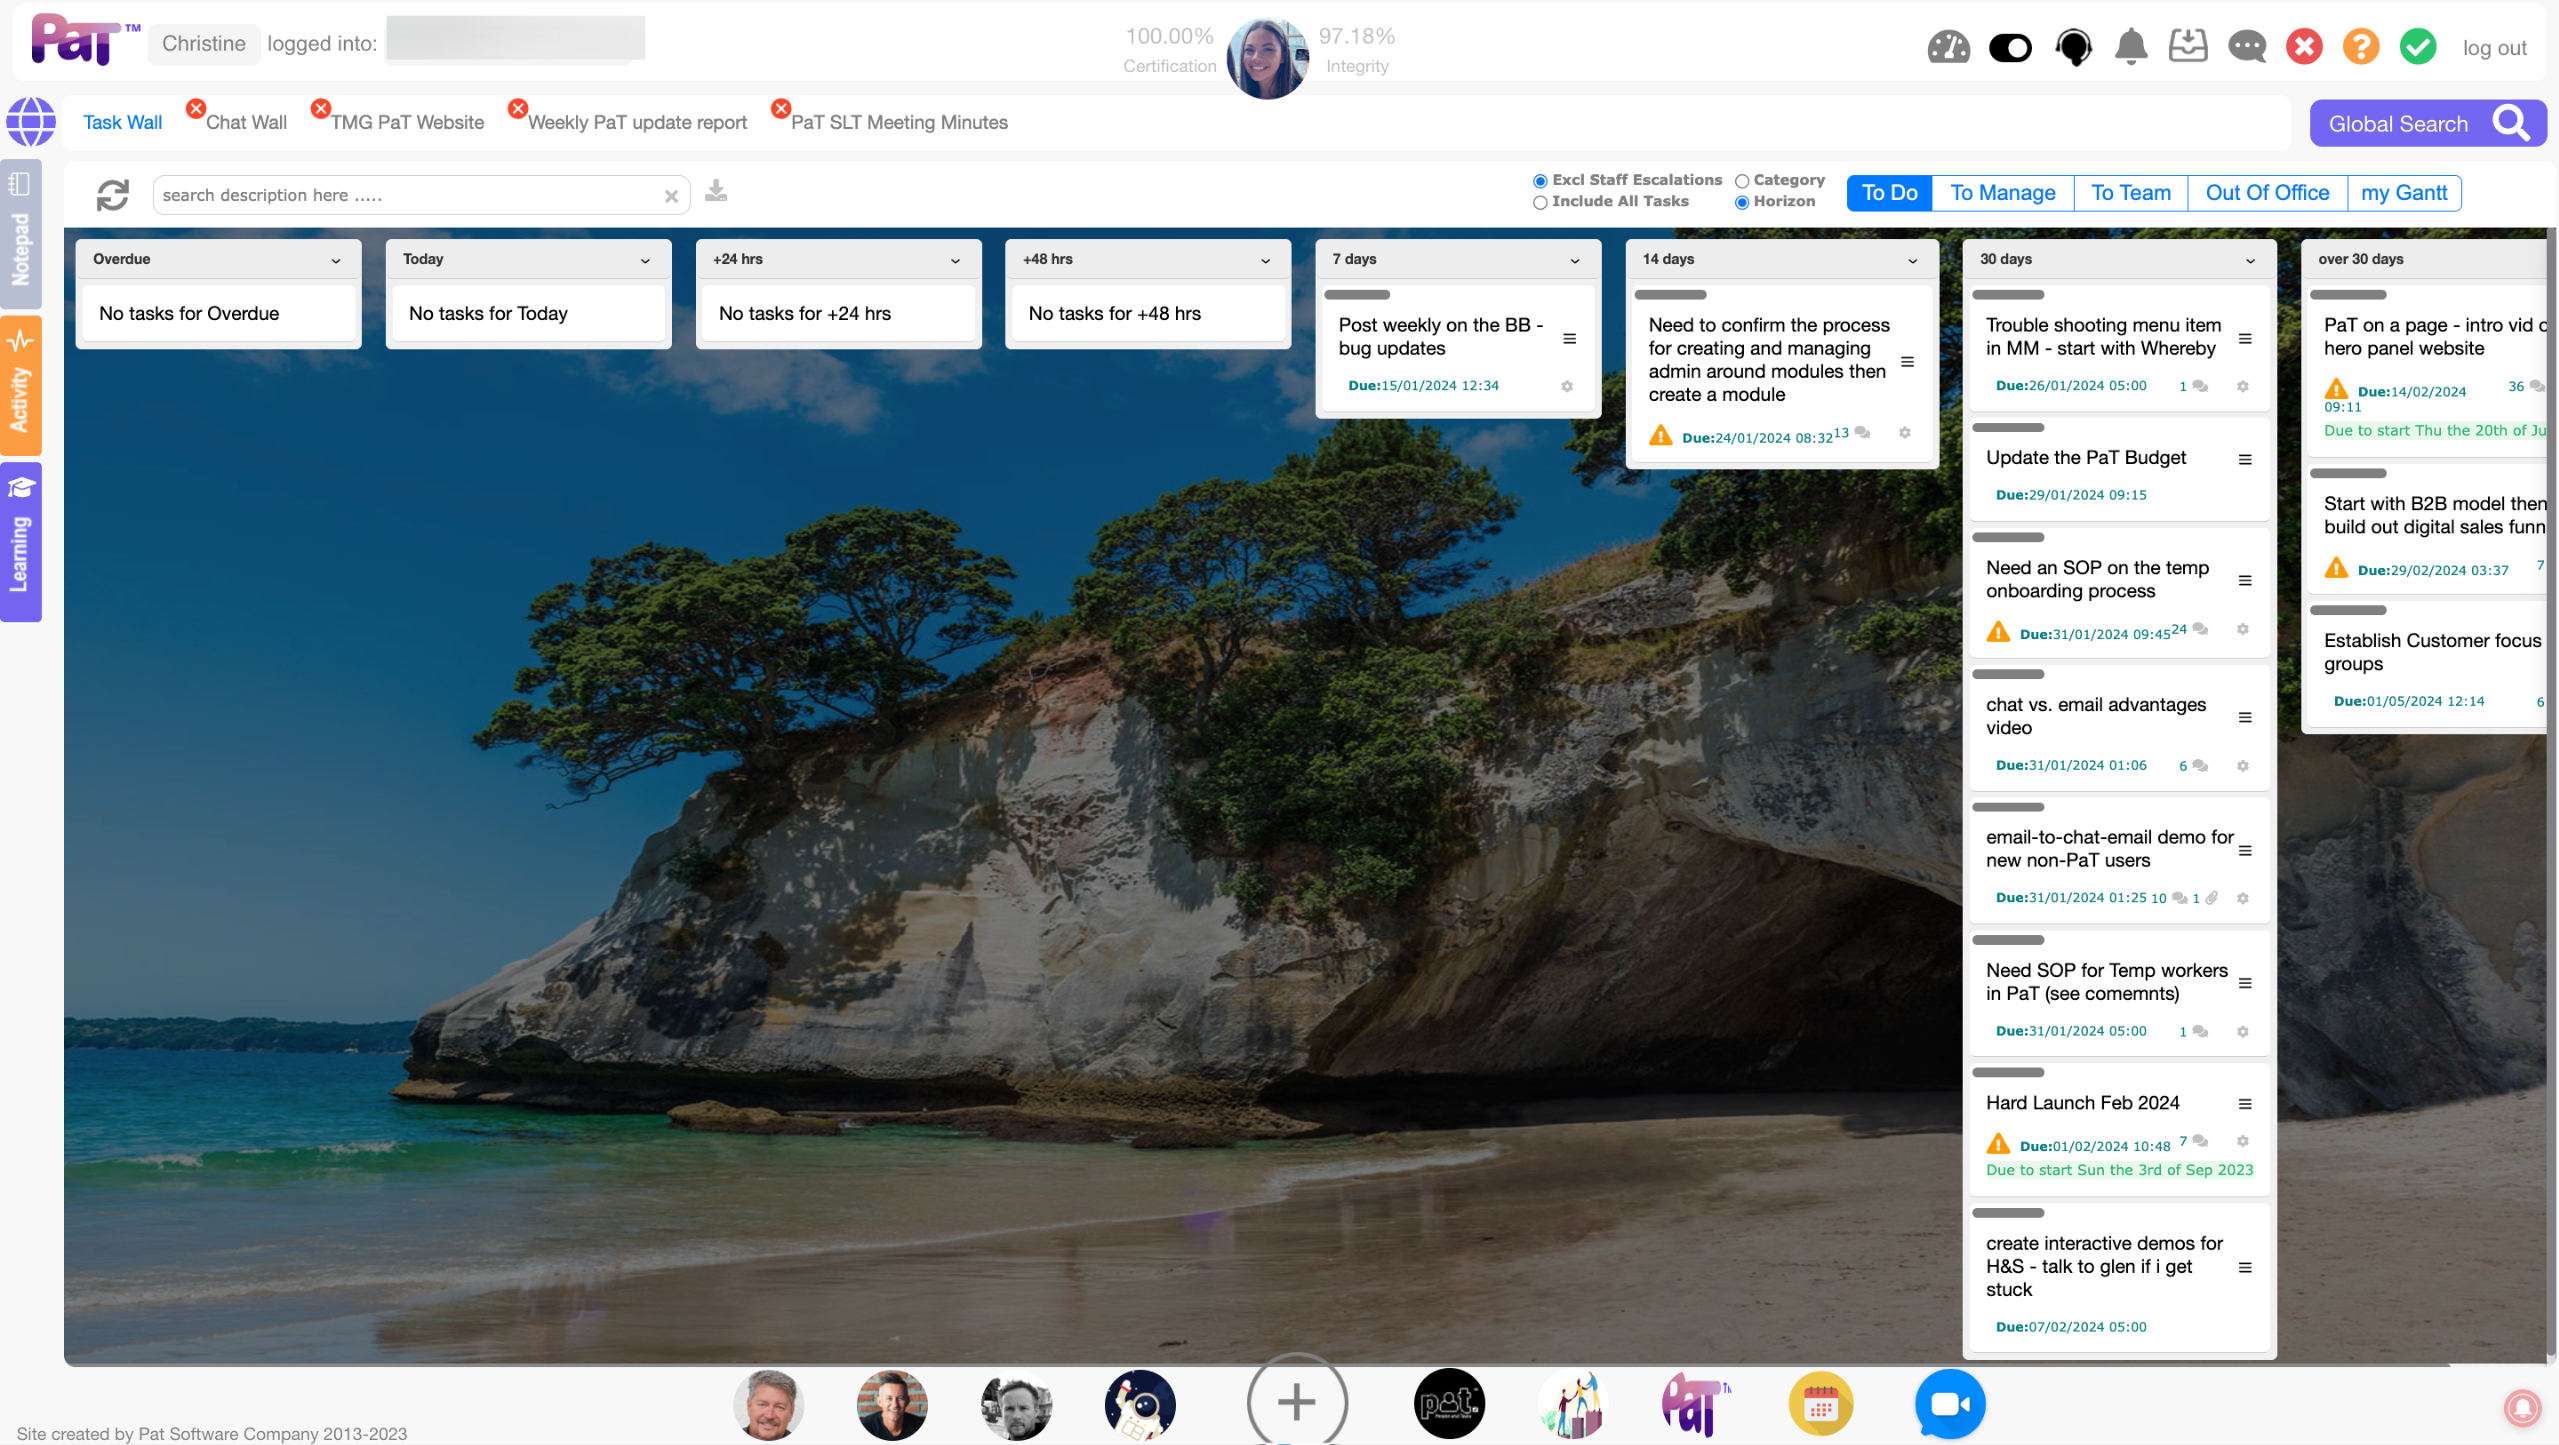
Task: Open the yellow calendar icon
Action: [x=1820, y=1404]
